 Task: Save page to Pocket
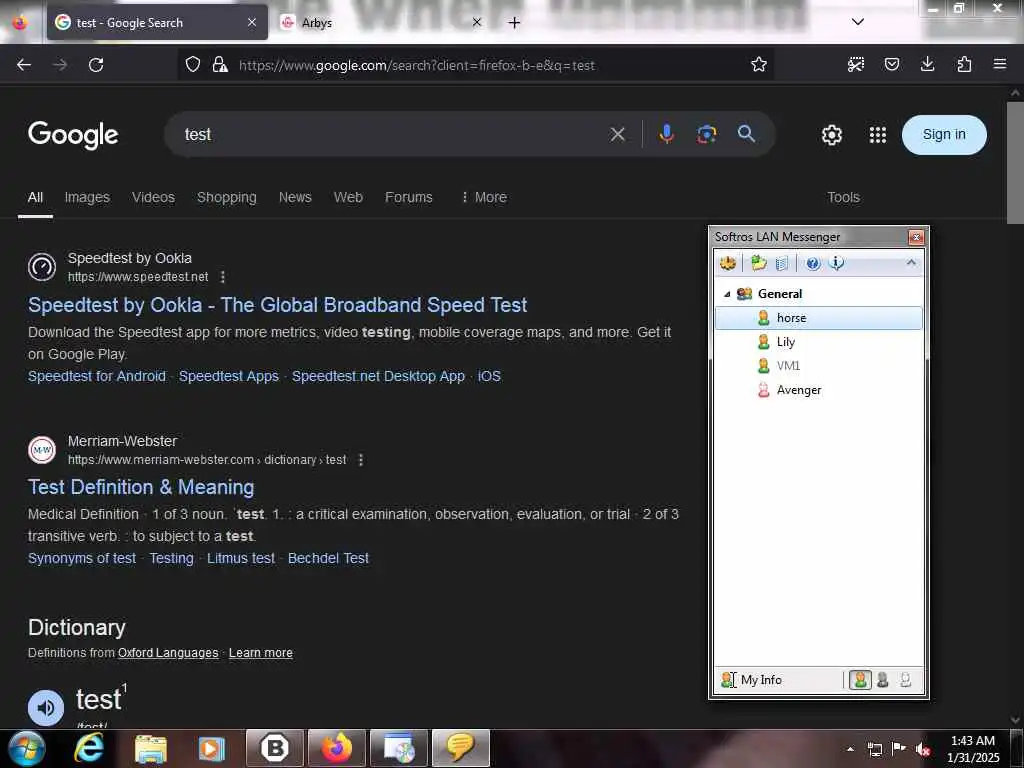point(891,65)
